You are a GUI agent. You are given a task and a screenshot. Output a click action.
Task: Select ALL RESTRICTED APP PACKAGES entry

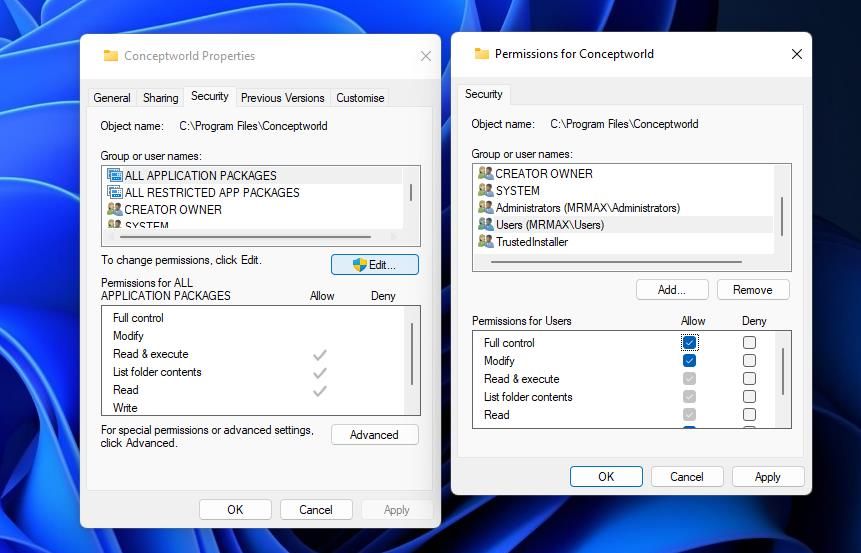(x=254, y=192)
